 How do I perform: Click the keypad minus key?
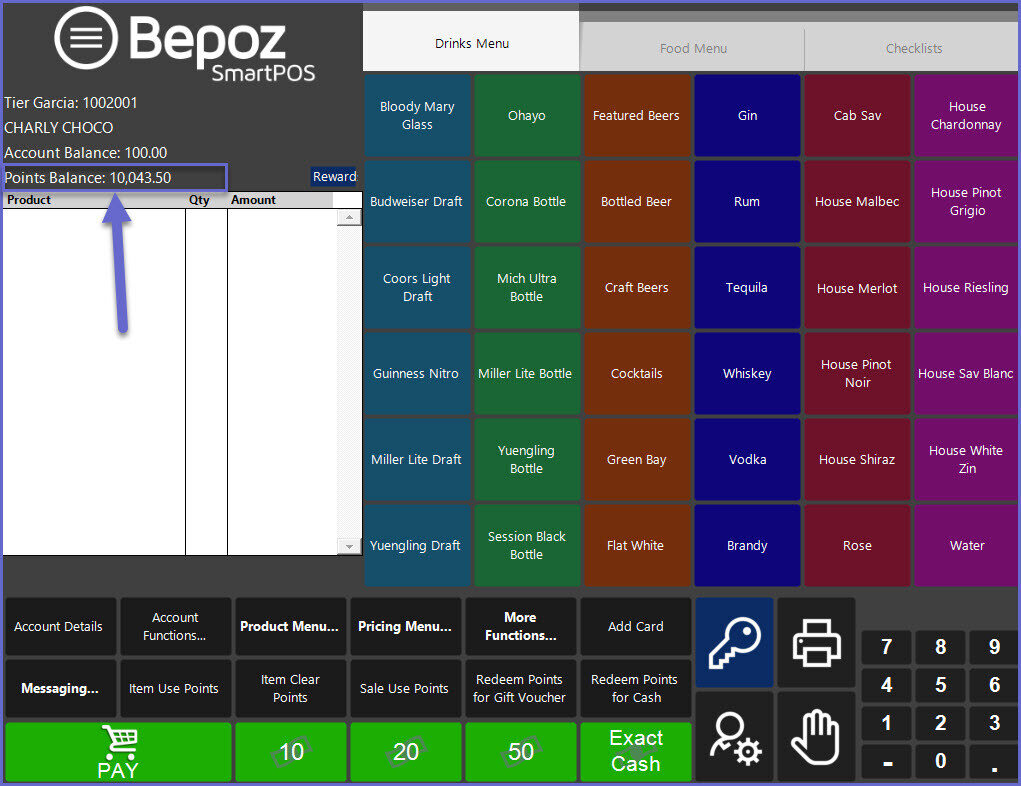point(886,761)
